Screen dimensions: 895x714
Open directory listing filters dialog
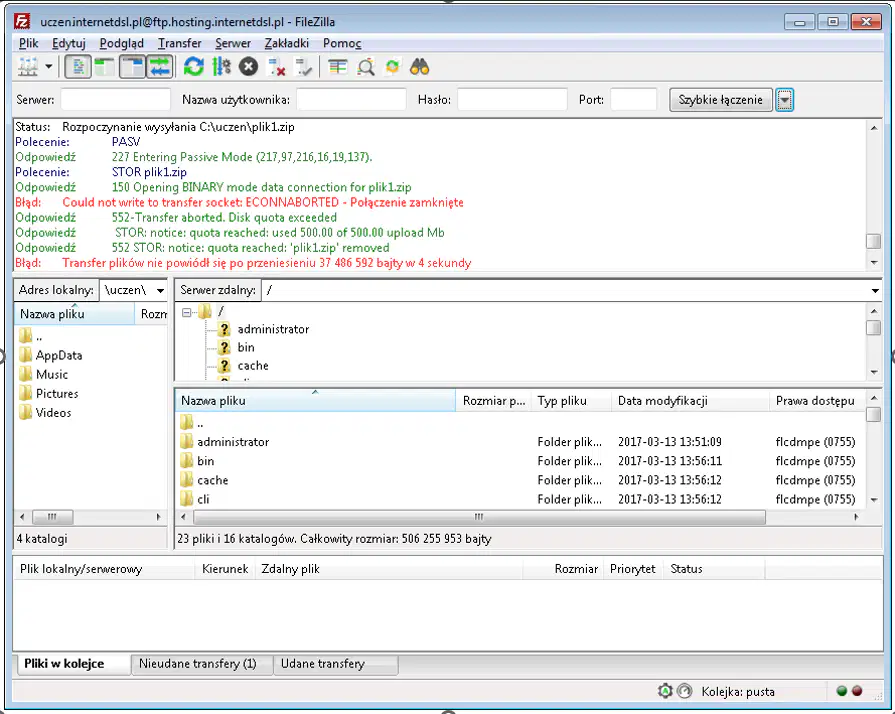coord(337,67)
